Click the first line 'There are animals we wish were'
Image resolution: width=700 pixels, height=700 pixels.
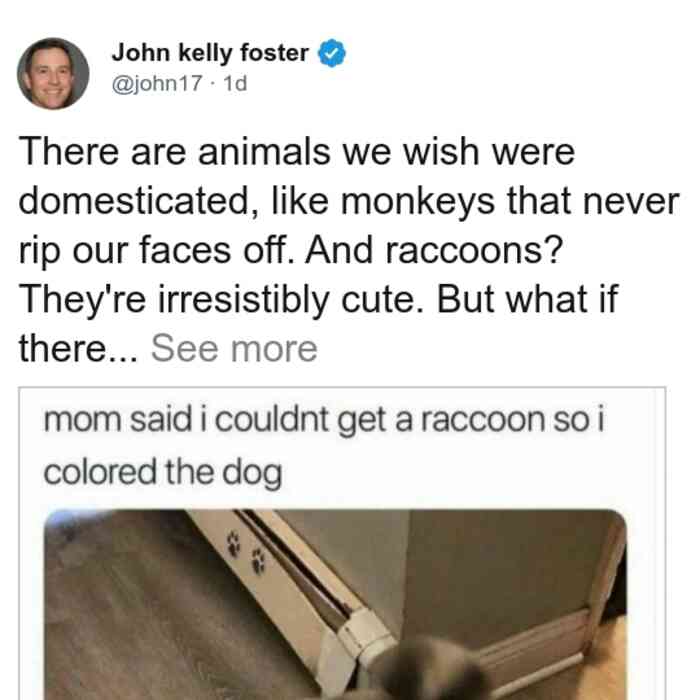(x=296, y=152)
